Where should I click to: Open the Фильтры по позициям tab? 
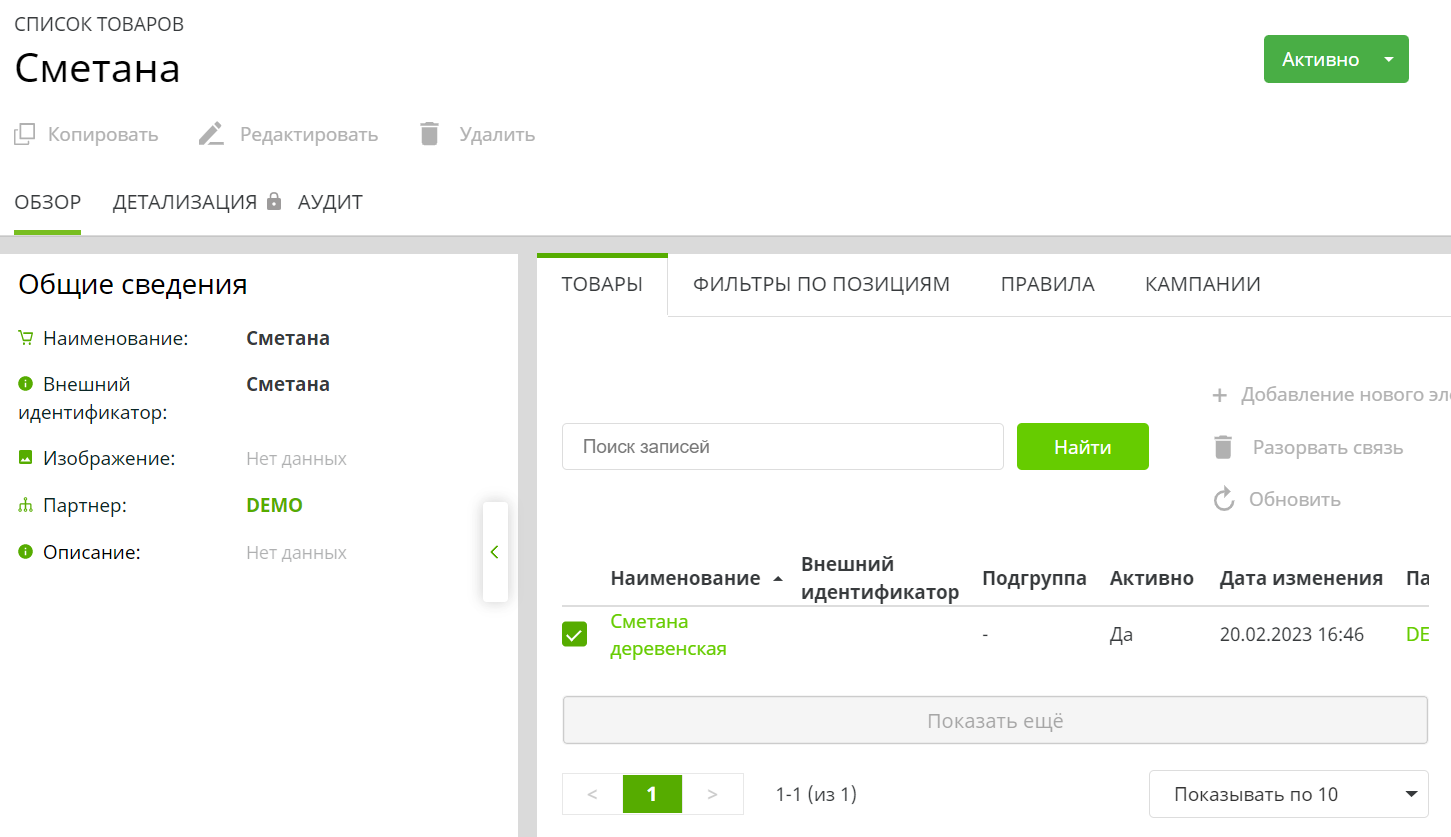point(821,284)
